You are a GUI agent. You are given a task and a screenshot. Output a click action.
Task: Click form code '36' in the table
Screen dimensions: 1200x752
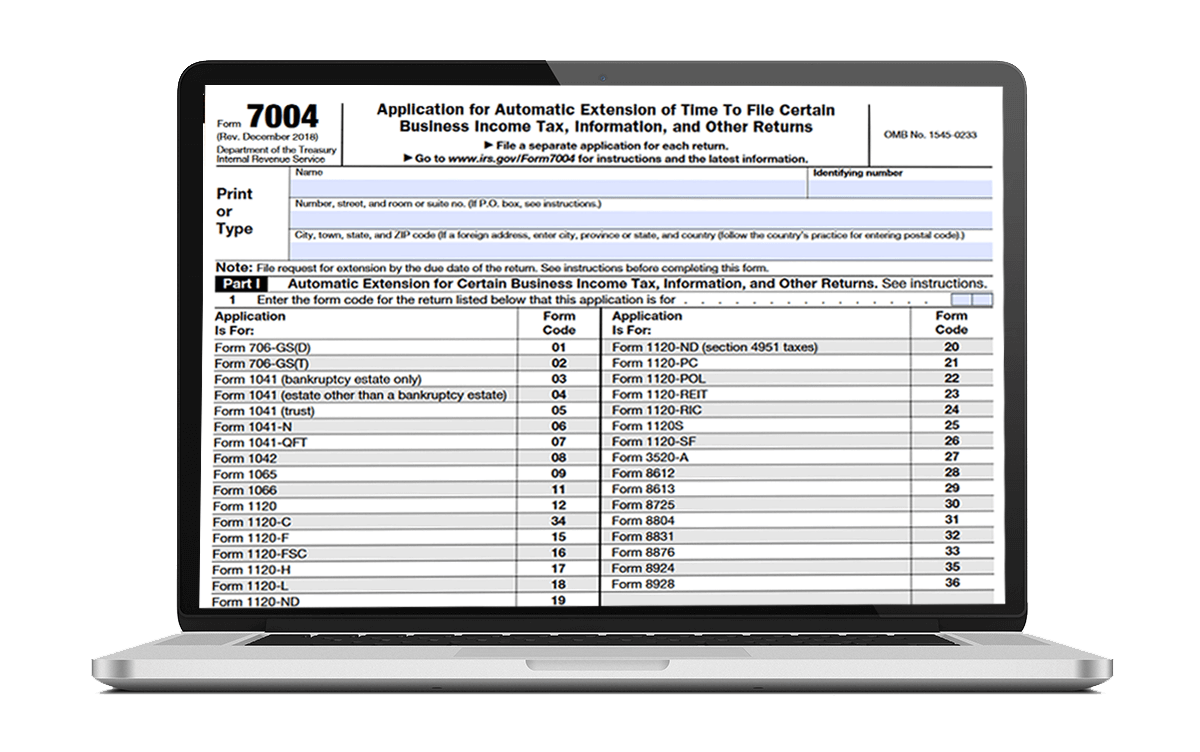point(952,583)
